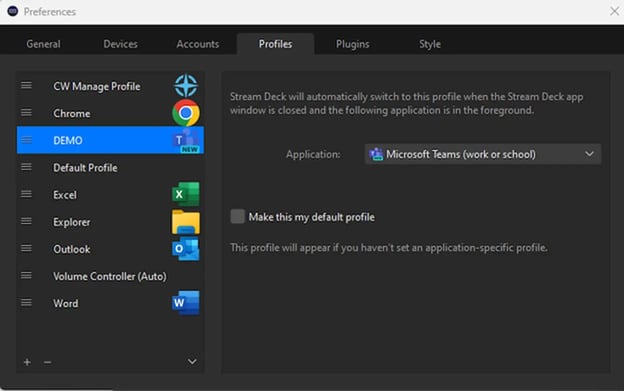Select the Explorer profile name

[x=72, y=222]
